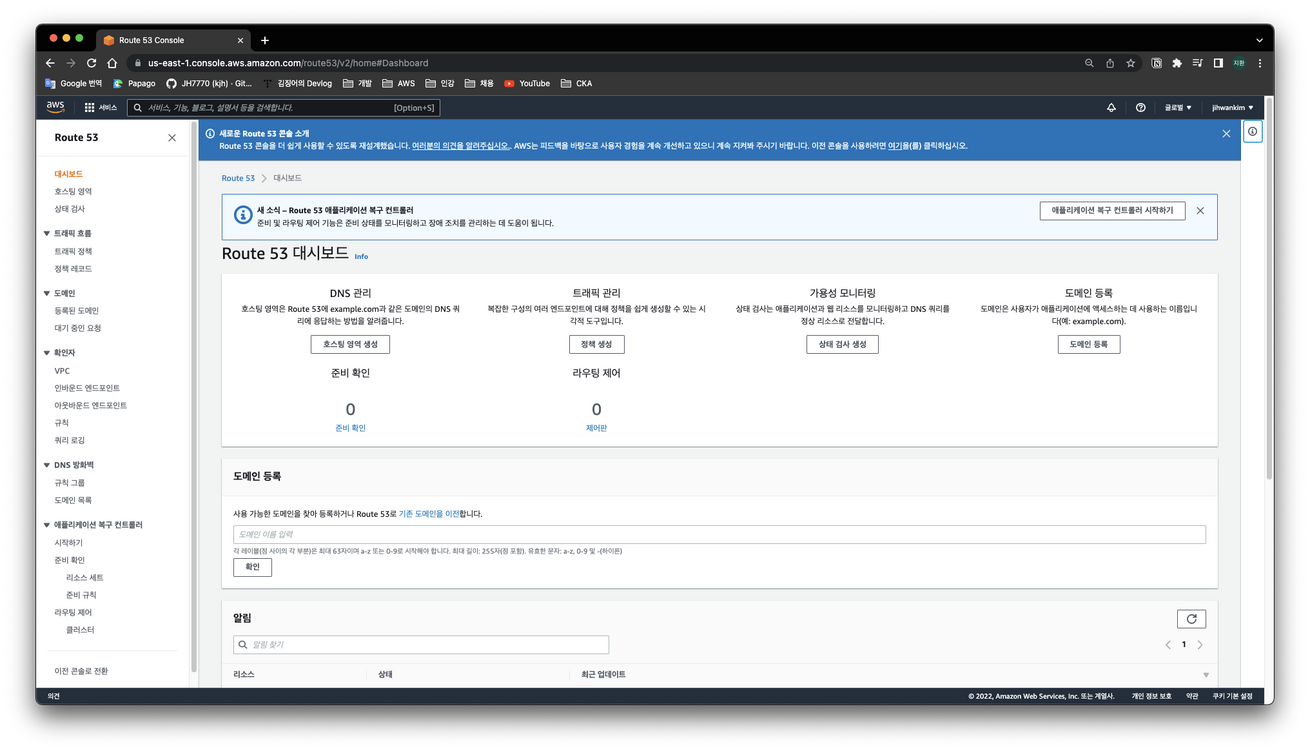Image resolution: width=1310 pixels, height=752 pixels.
Task: Open the browser zoom magnifier icon
Action: (x=1089, y=63)
